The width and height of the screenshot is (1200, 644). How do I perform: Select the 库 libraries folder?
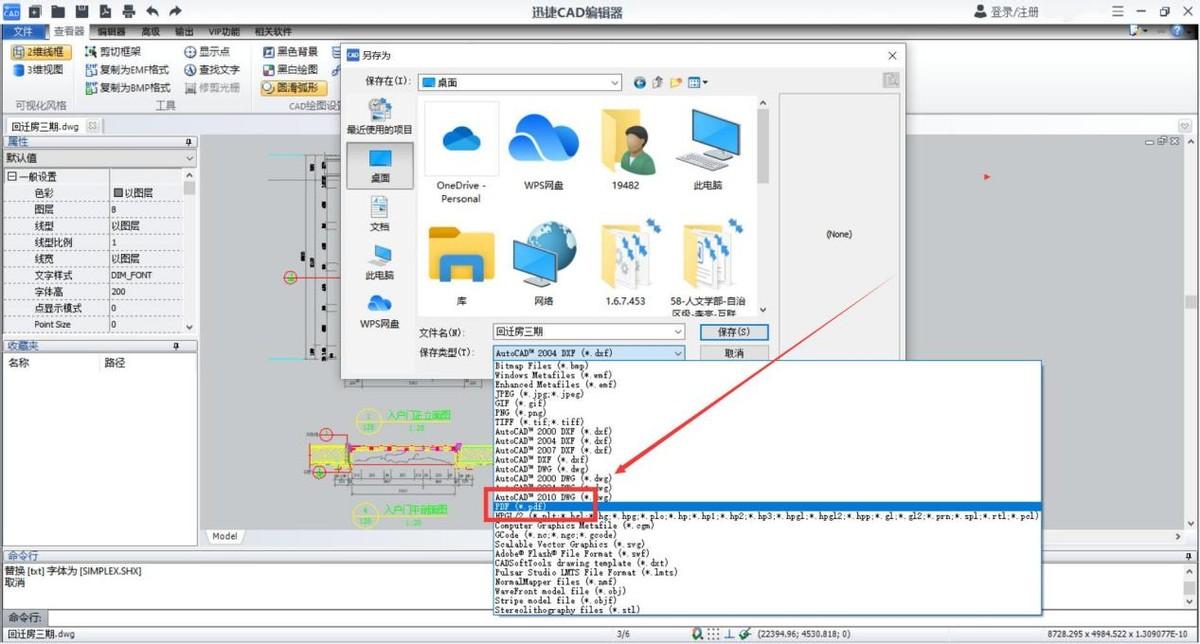pyautogui.click(x=461, y=264)
